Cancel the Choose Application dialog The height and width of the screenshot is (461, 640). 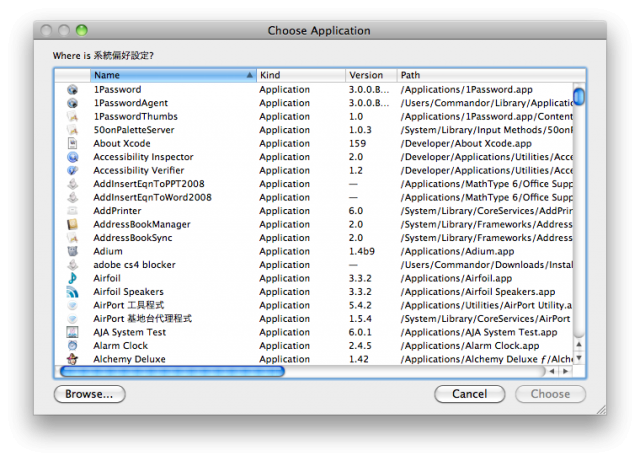469,394
